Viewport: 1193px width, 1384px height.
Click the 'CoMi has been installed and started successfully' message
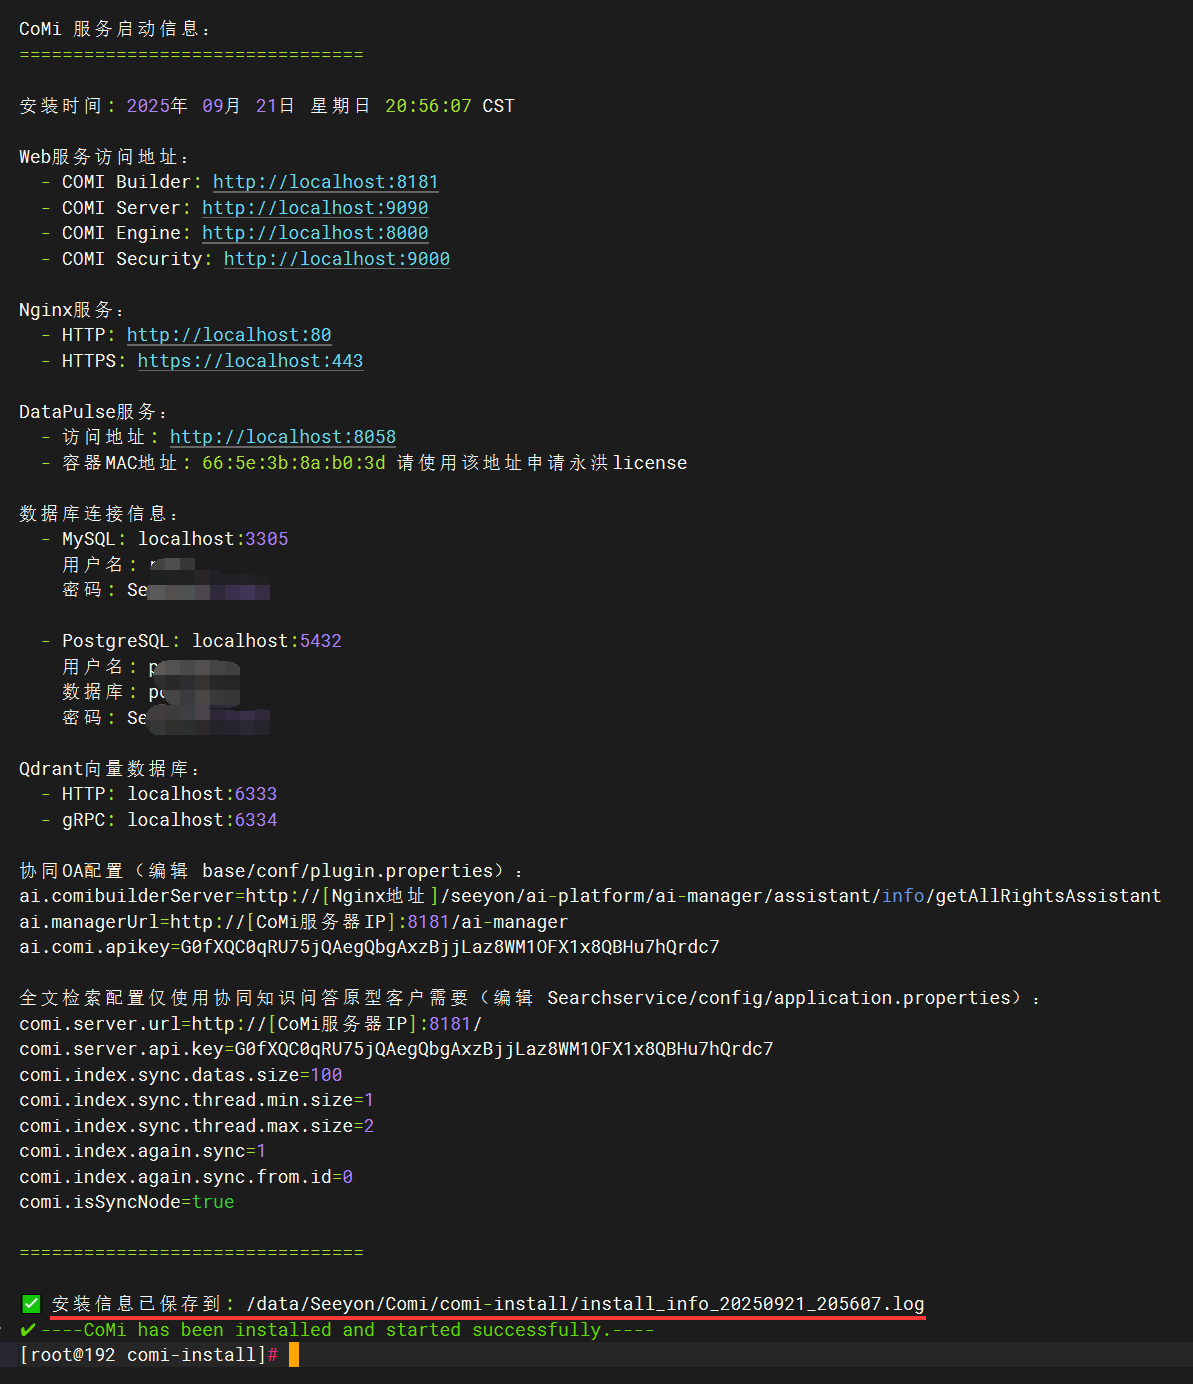point(346,1330)
